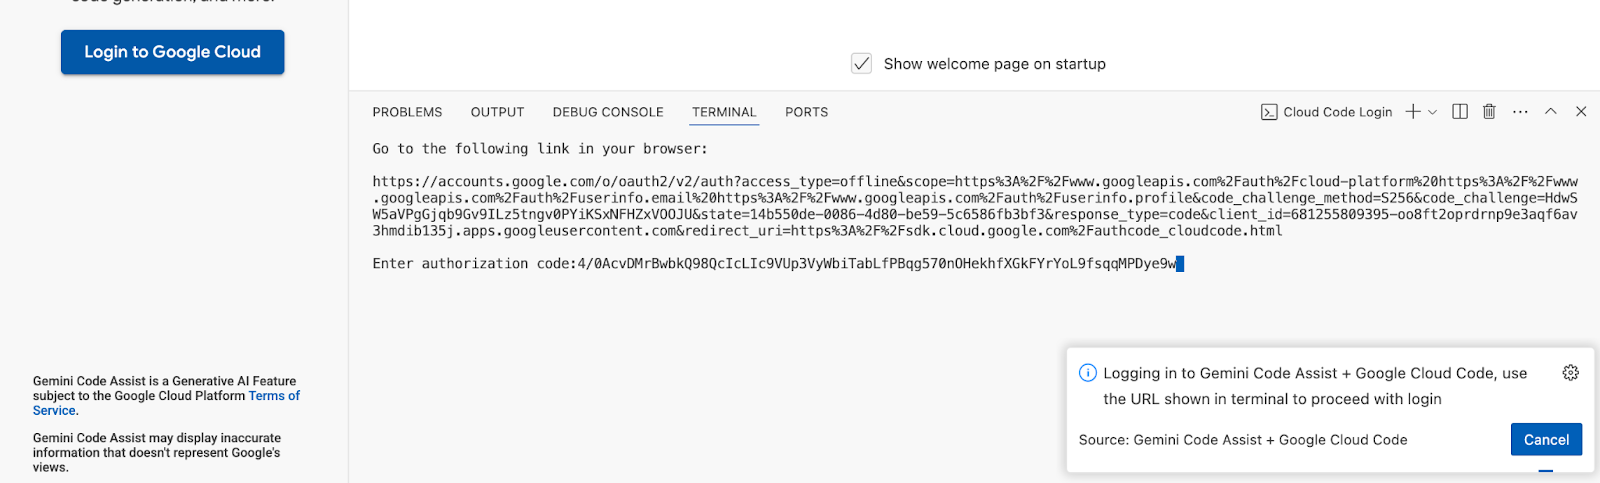Image resolution: width=1600 pixels, height=483 pixels.
Task: Click 'Source: Gemini Code Assist + Google Cloud Code' text
Action: tap(1243, 440)
